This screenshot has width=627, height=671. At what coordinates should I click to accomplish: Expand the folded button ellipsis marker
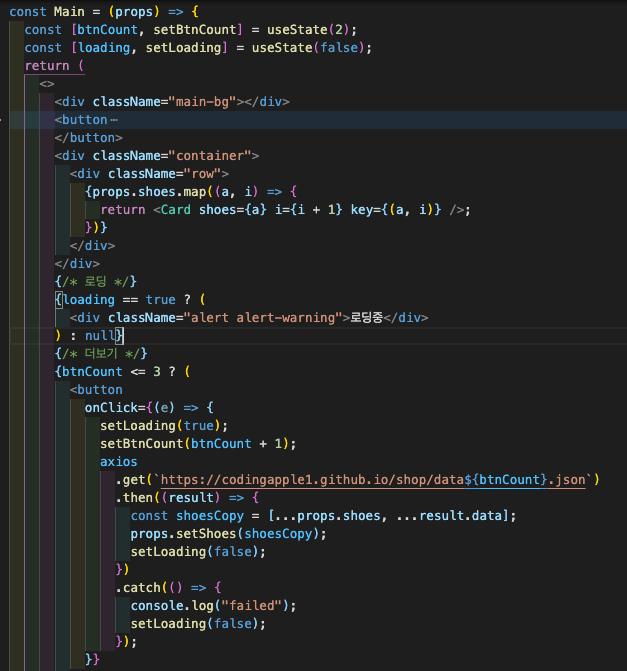[x=113, y=120]
